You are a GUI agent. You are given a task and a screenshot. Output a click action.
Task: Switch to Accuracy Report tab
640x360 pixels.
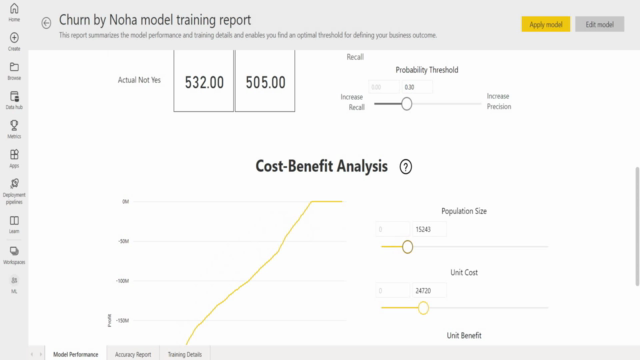[133, 354]
